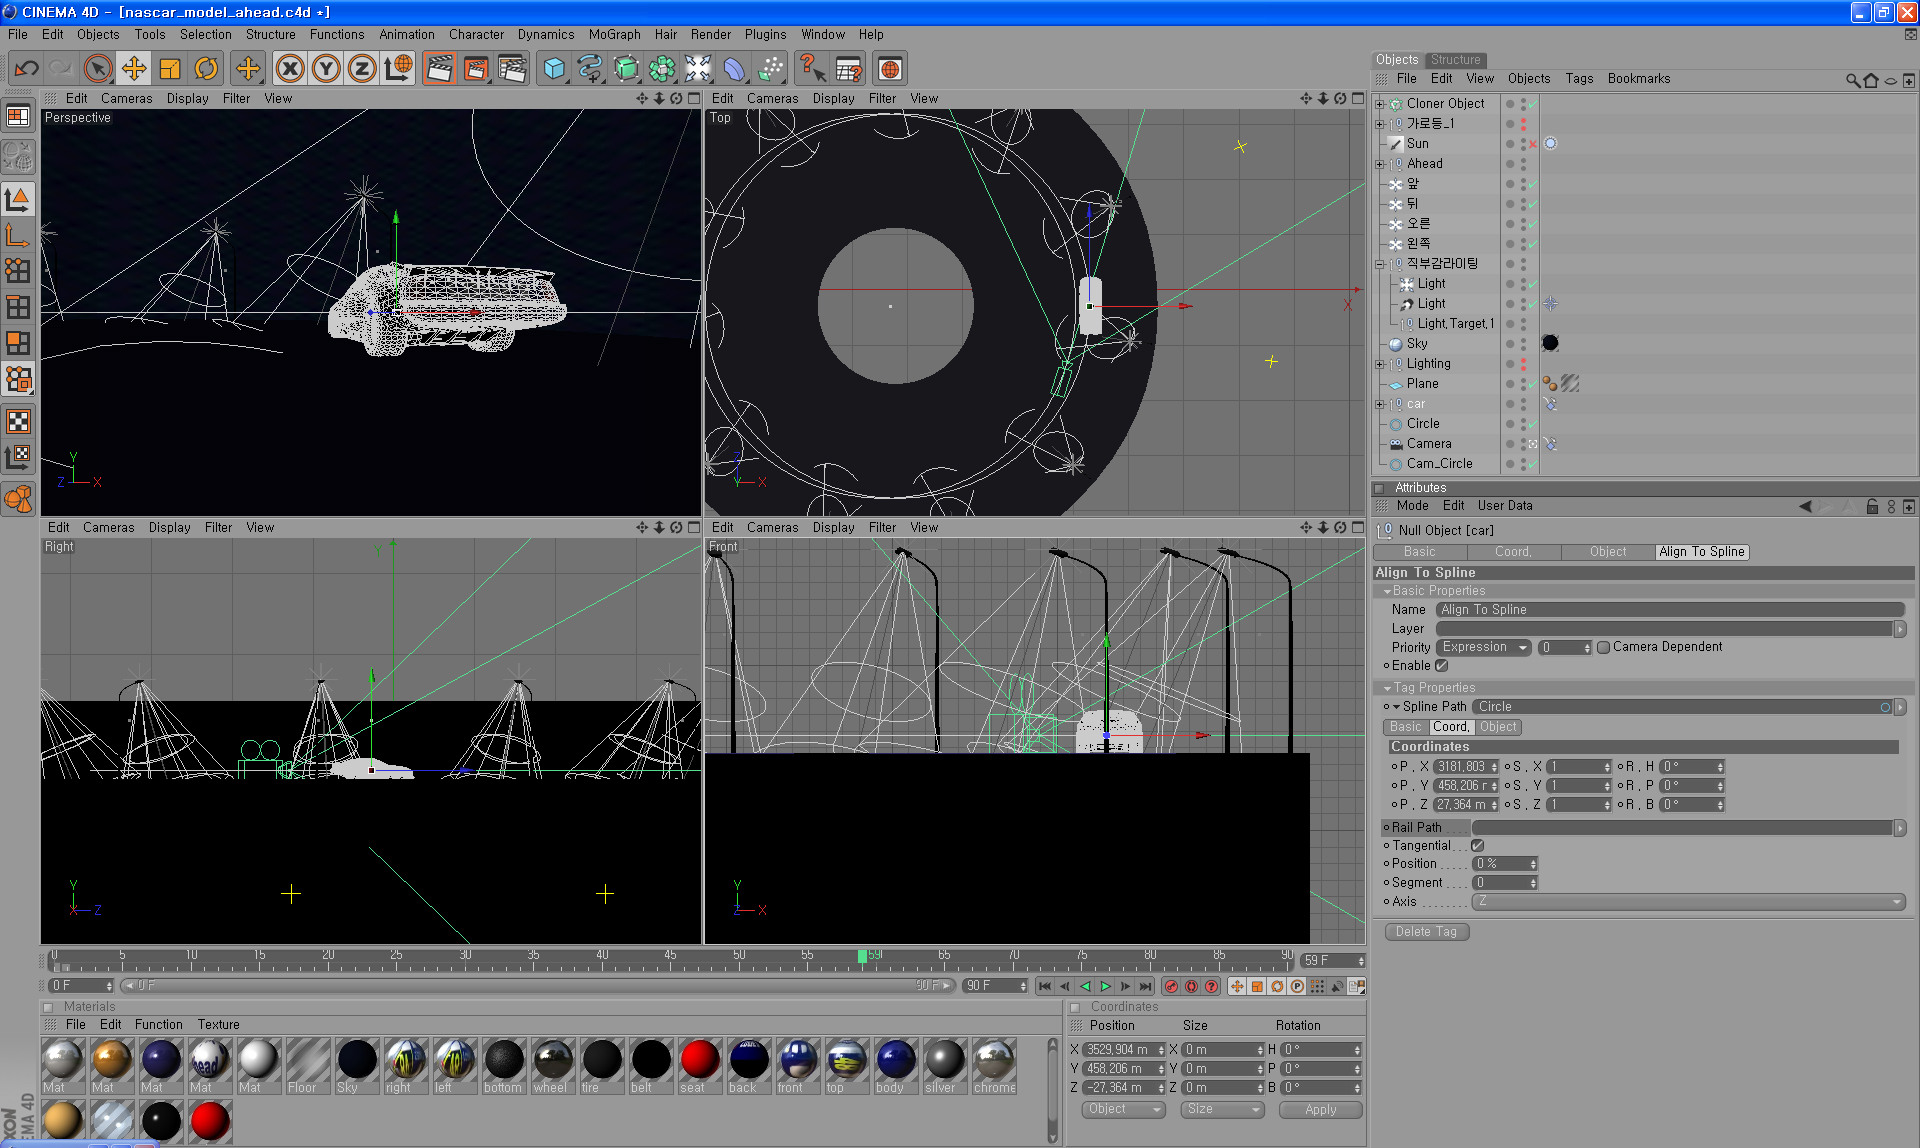1920x1148 pixels.
Task: Open the Object coordinate mode dropdown
Action: point(1123,1110)
